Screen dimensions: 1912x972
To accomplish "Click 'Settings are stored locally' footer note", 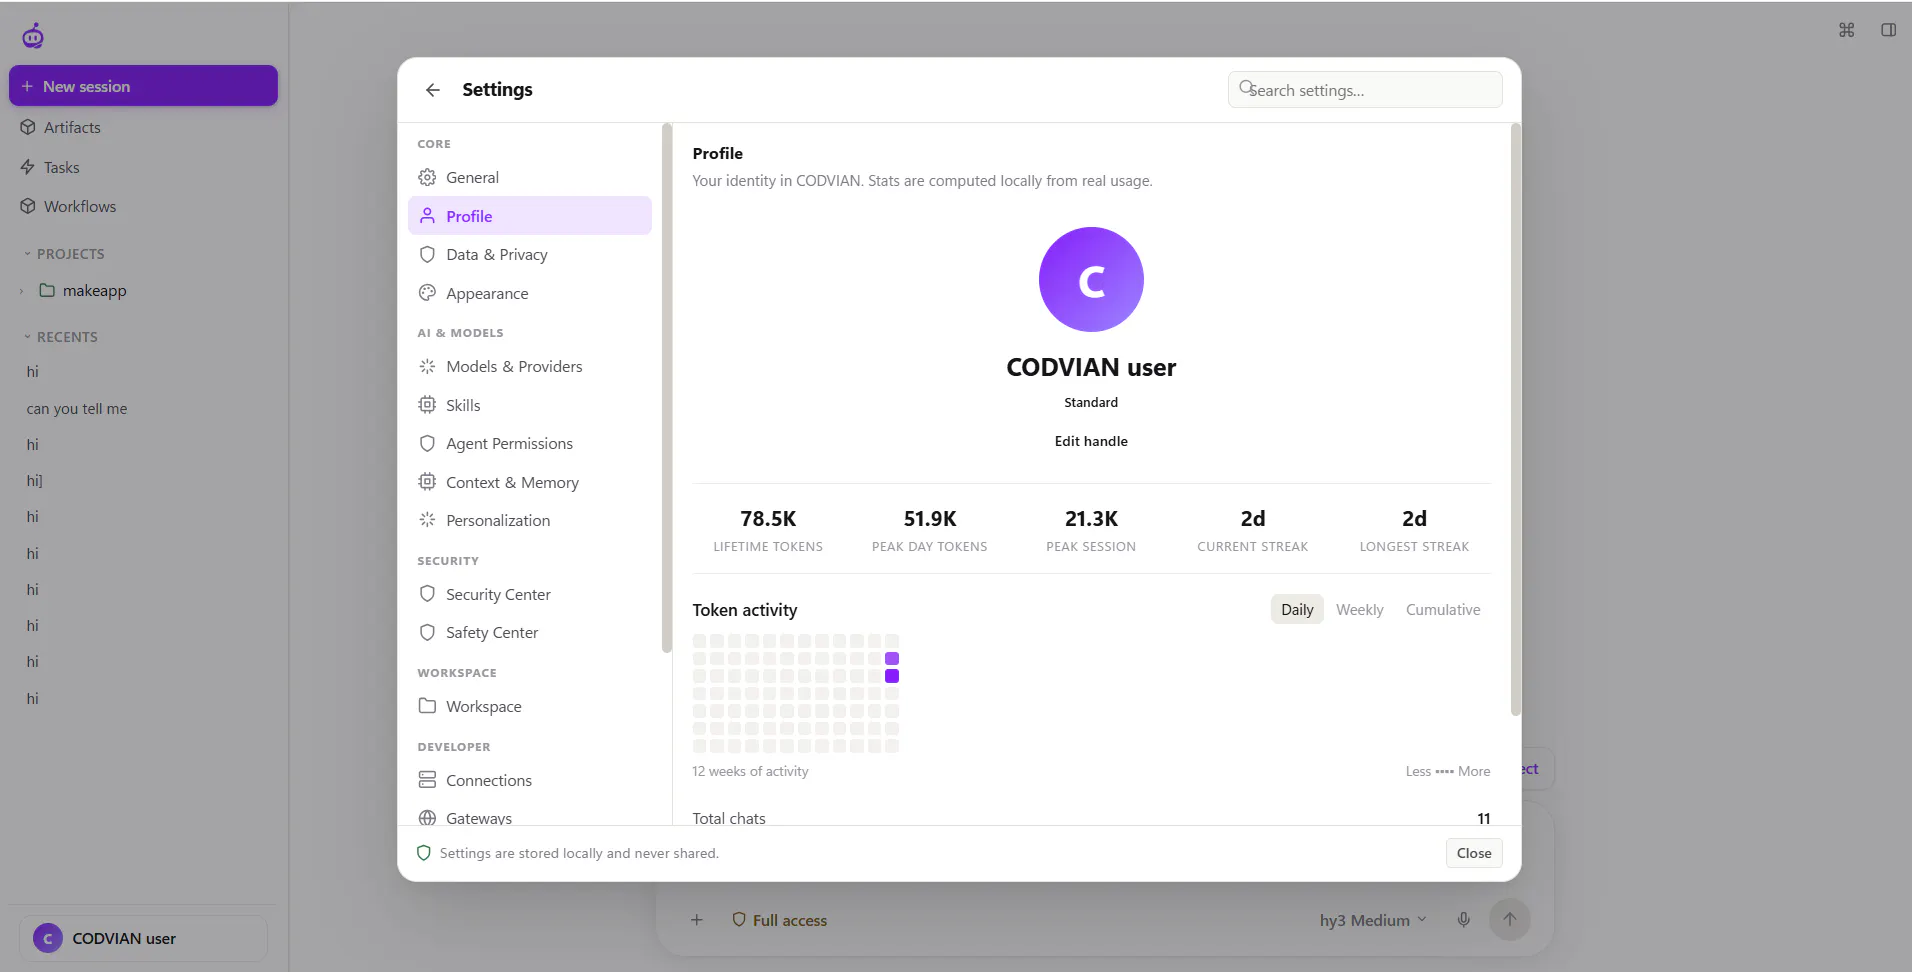I will tap(579, 853).
